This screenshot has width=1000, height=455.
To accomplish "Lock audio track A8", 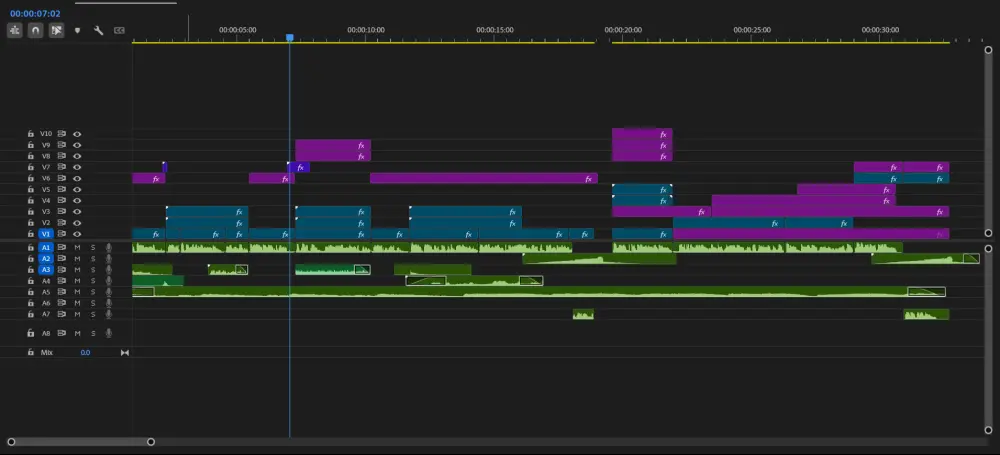I will (x=31, y=333).
